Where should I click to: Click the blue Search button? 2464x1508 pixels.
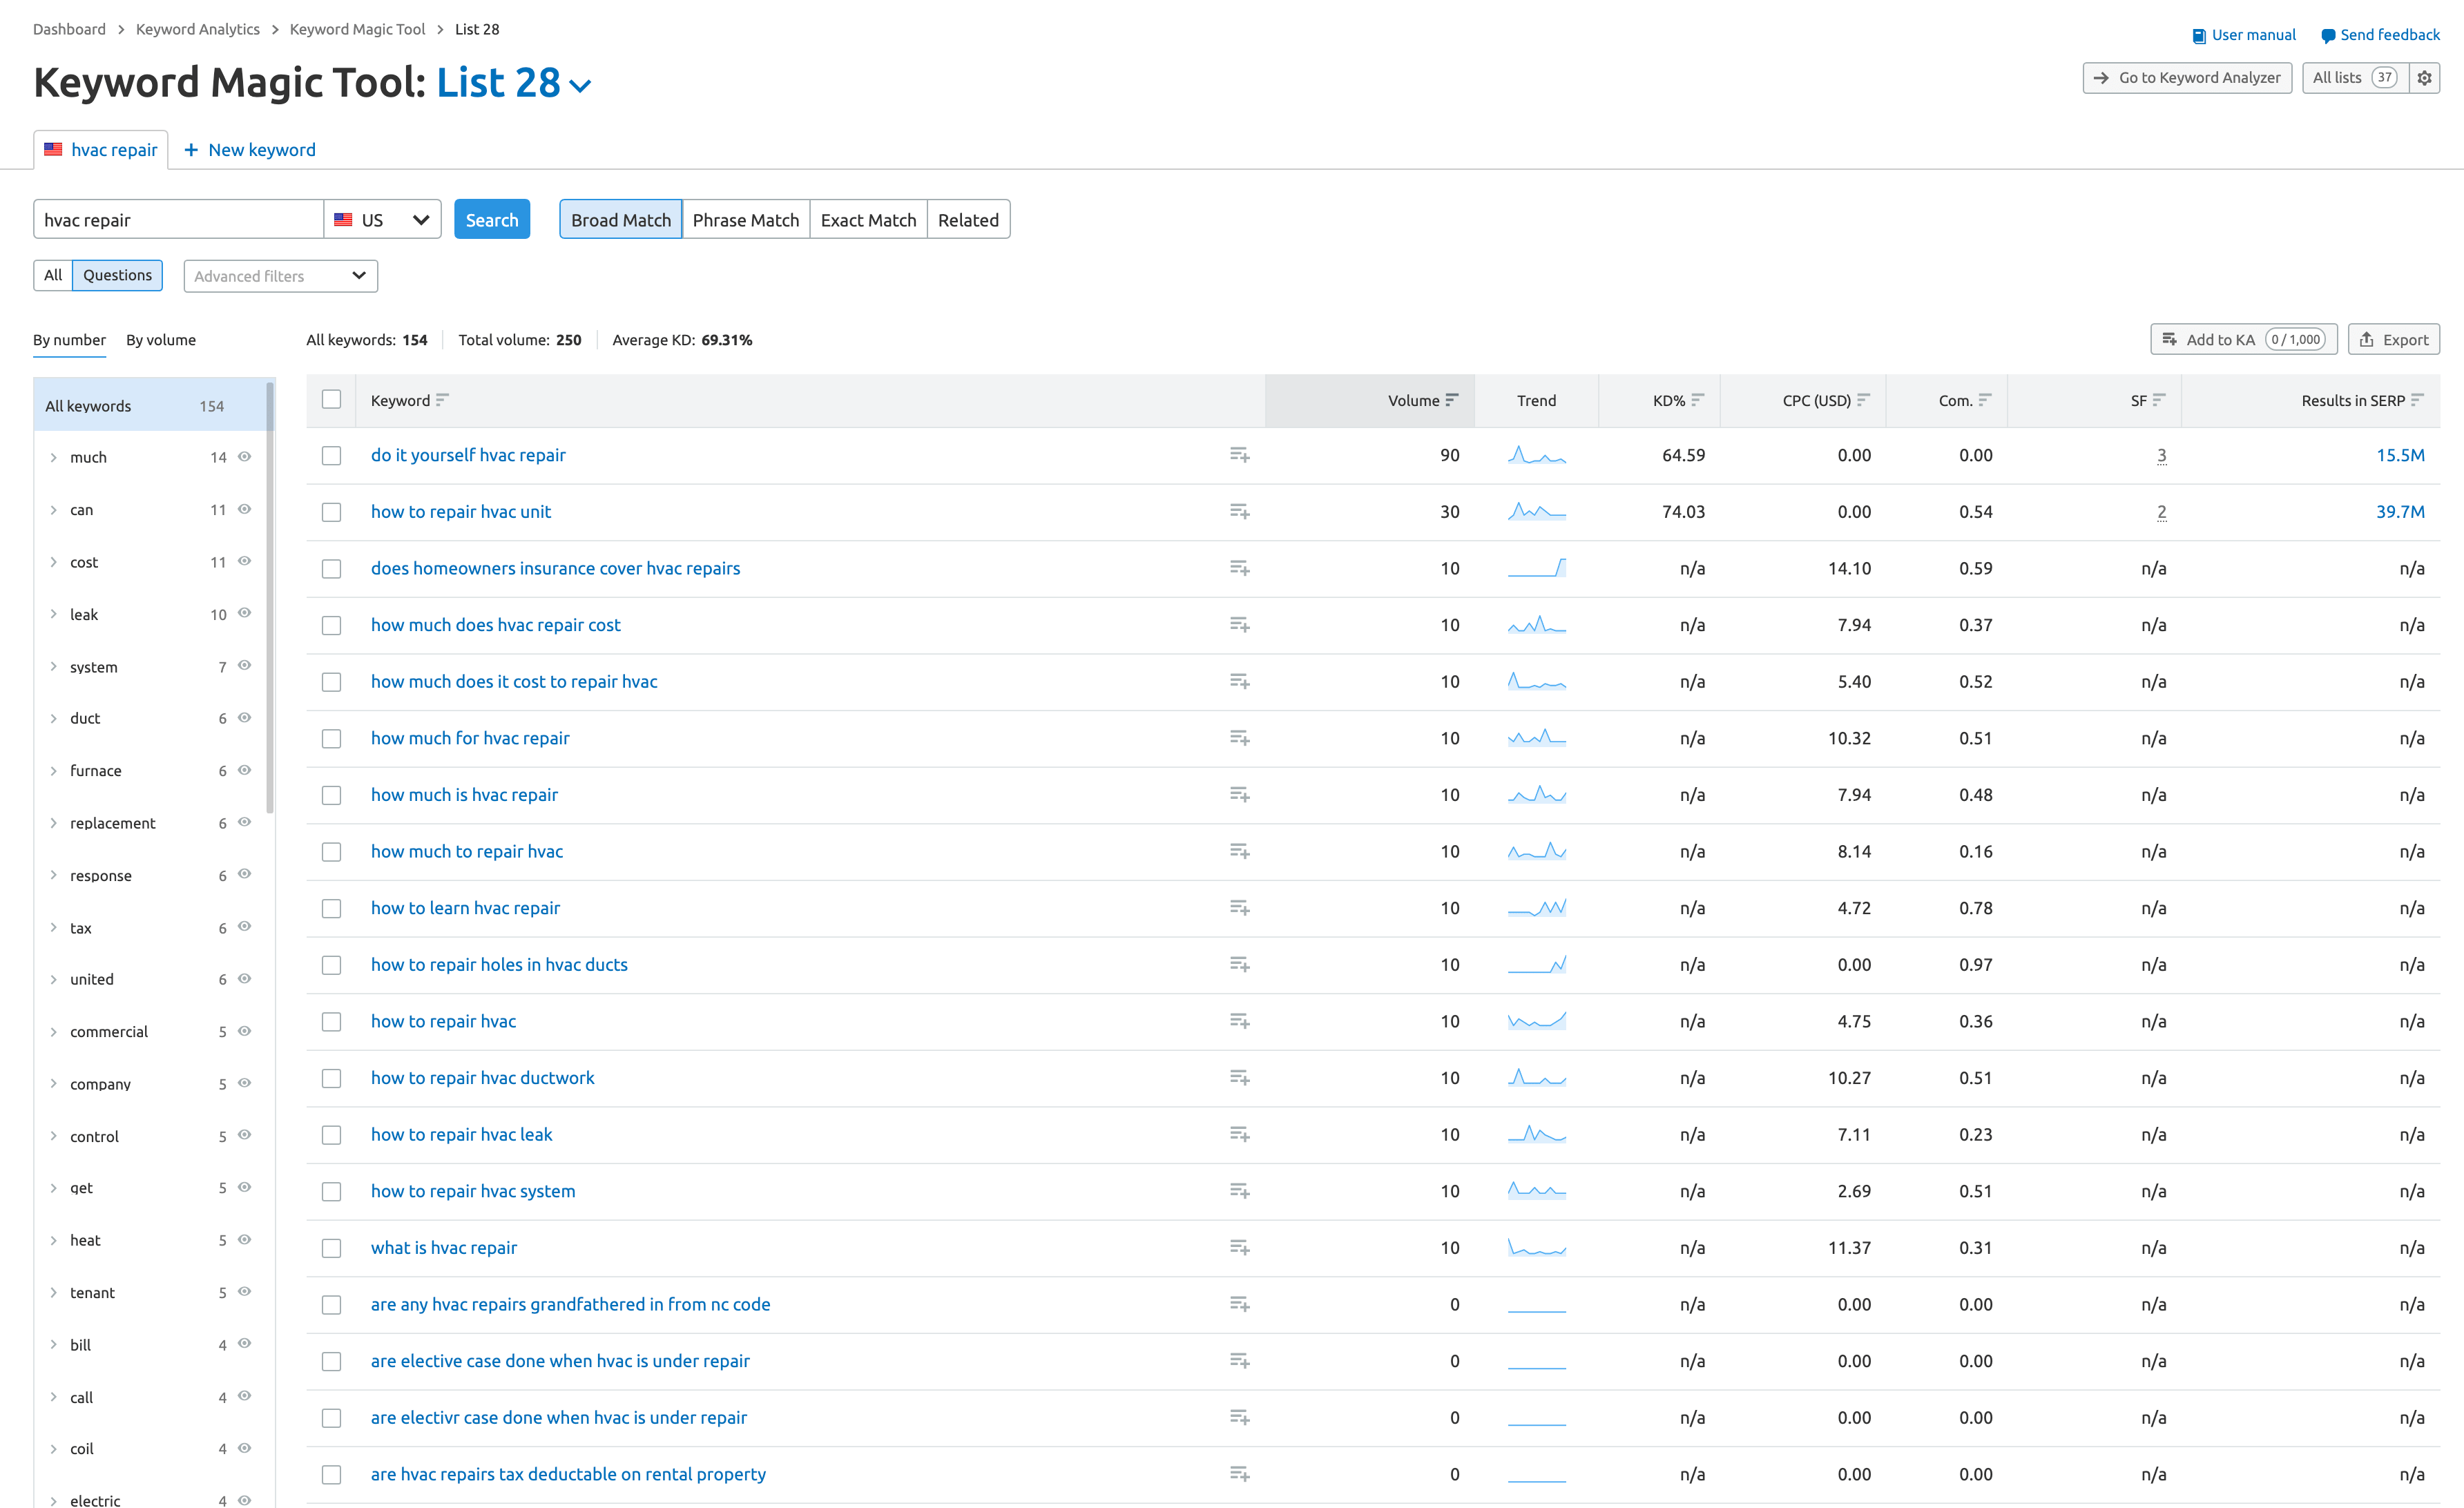[x=492, y=220]
